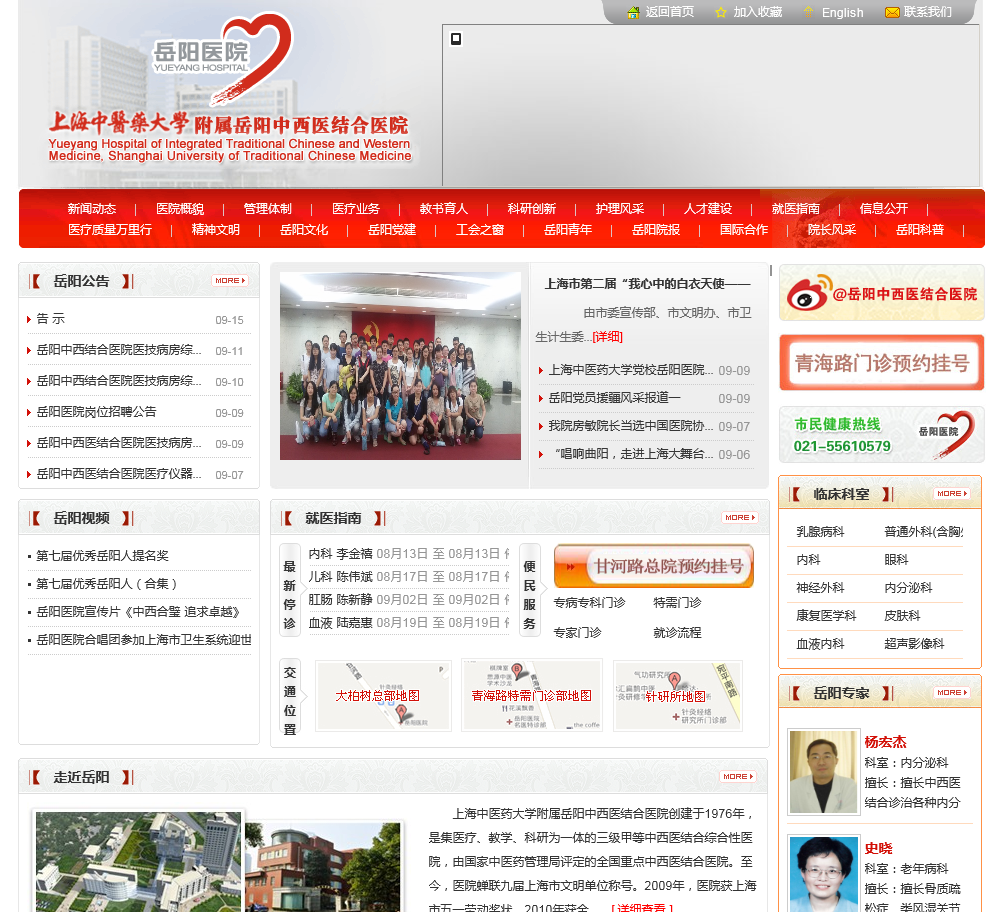
Task: Click the Yueyang Hospital heart logo
Action: pos(223,59)
